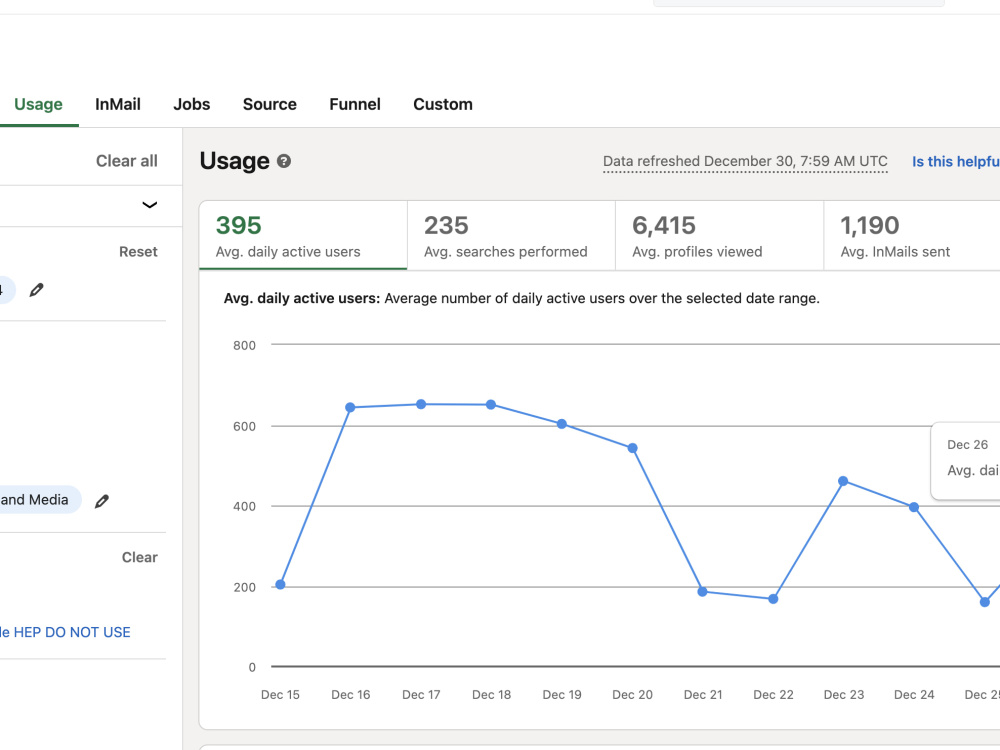The image size is (1000, 750).
Task: Click the Usage help question icon
Action: click(x=284, y=161)
